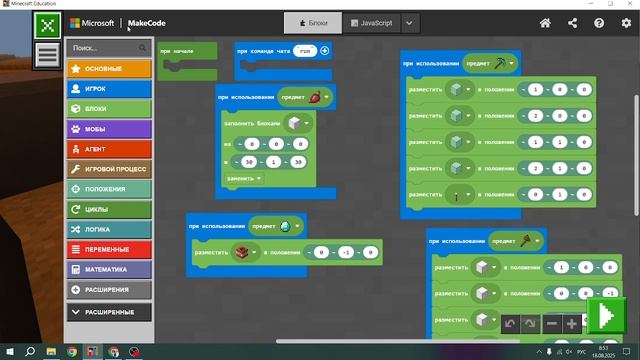Screen dimensions: 640x360
Task: Open the ИГРОВОЙ ПРОЦЕСС category
Action: (x=109, y=169)
